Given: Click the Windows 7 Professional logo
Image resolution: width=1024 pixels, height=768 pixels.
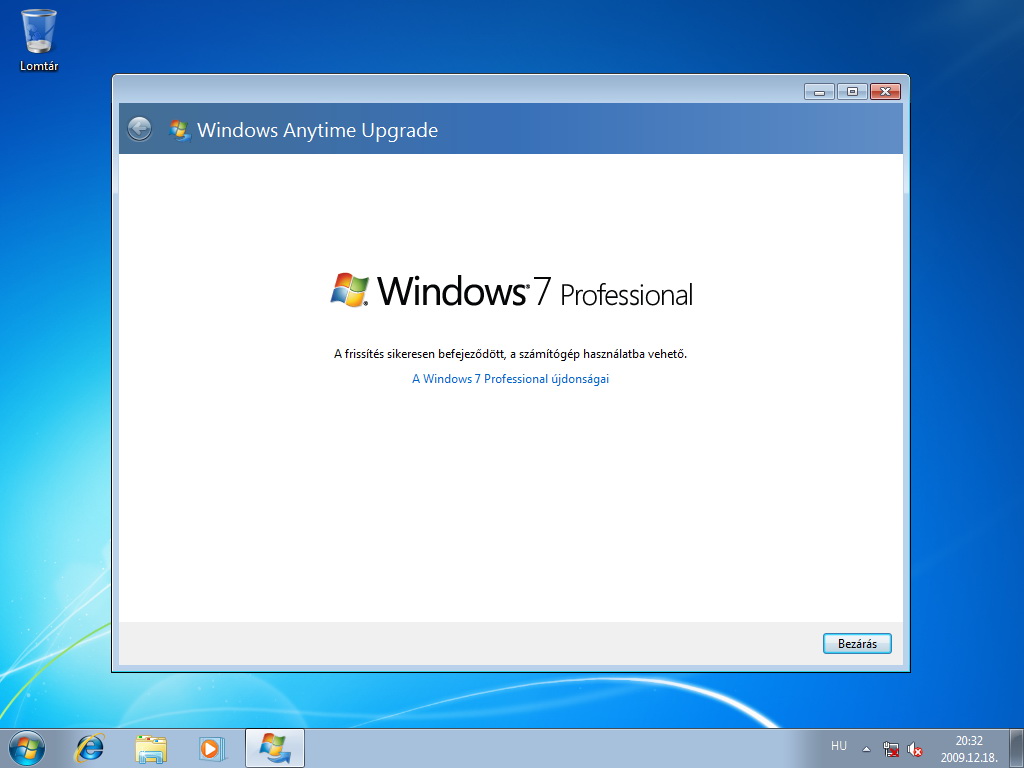Looking at the screenshot, I should [511, 291].
